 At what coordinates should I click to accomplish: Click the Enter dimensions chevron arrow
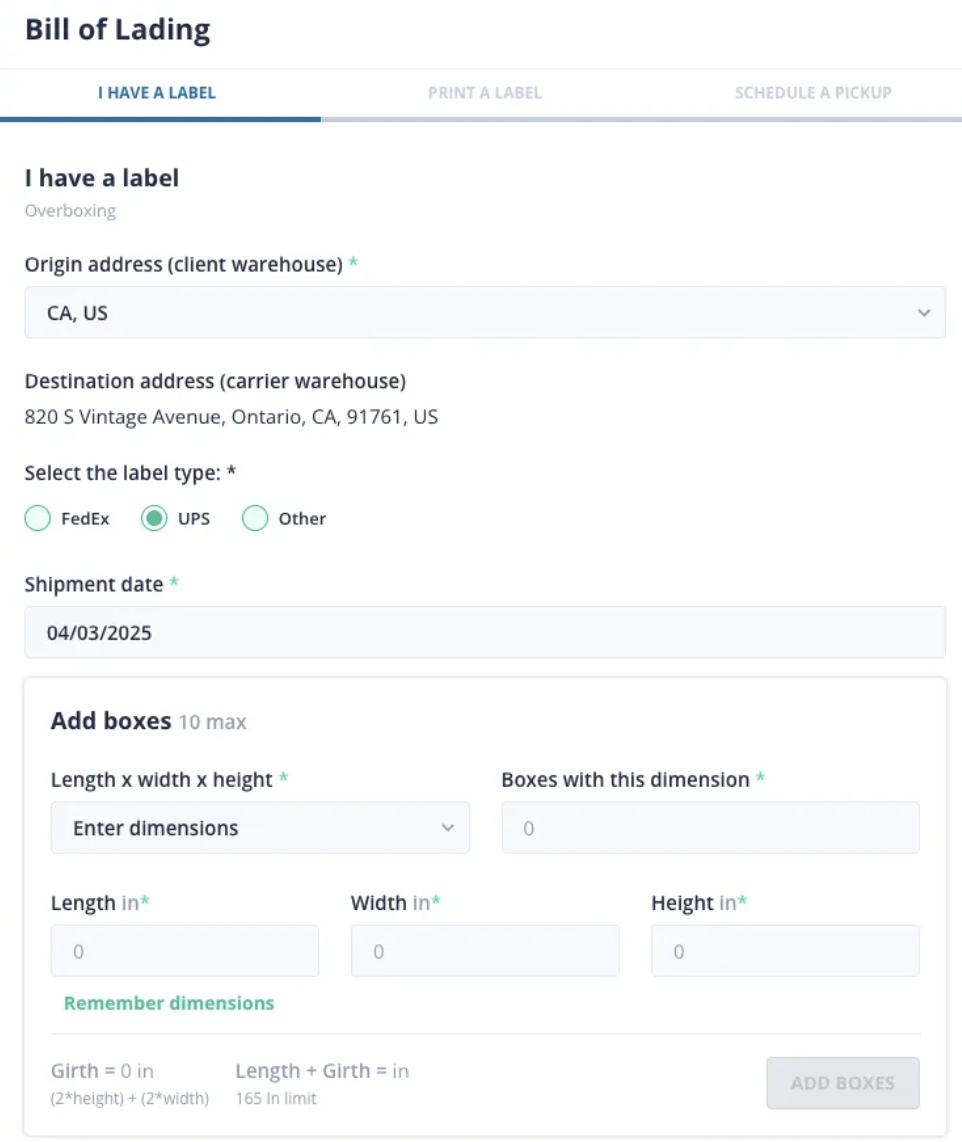(447, 828)
